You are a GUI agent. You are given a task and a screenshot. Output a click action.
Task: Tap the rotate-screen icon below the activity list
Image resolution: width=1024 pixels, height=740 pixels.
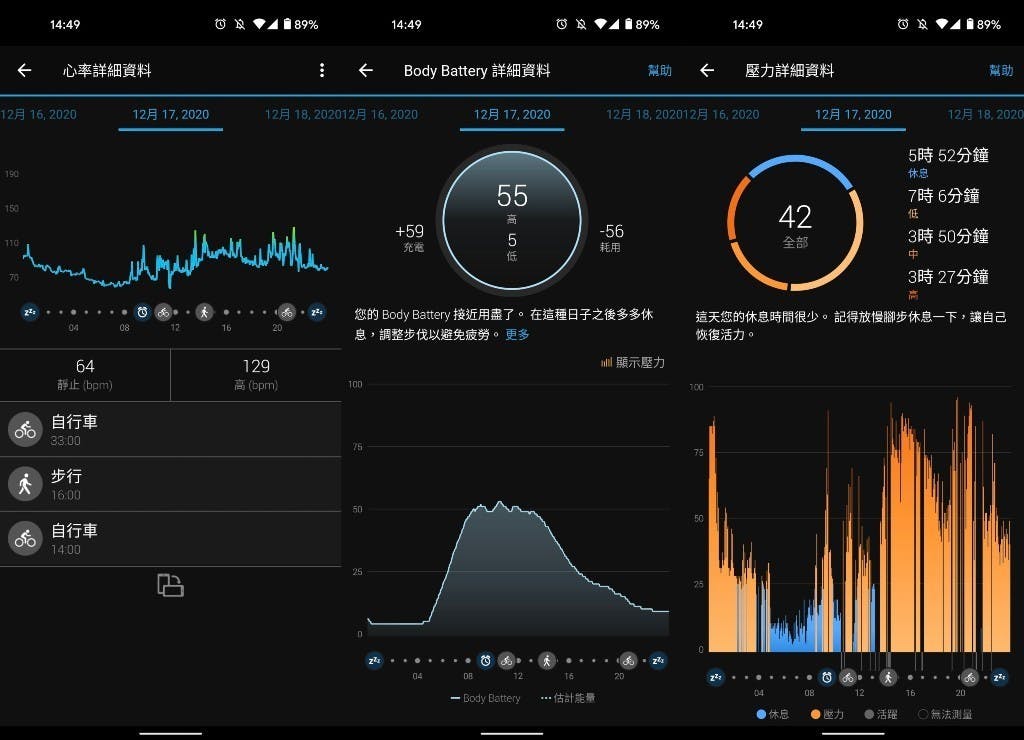coord(170,585)
